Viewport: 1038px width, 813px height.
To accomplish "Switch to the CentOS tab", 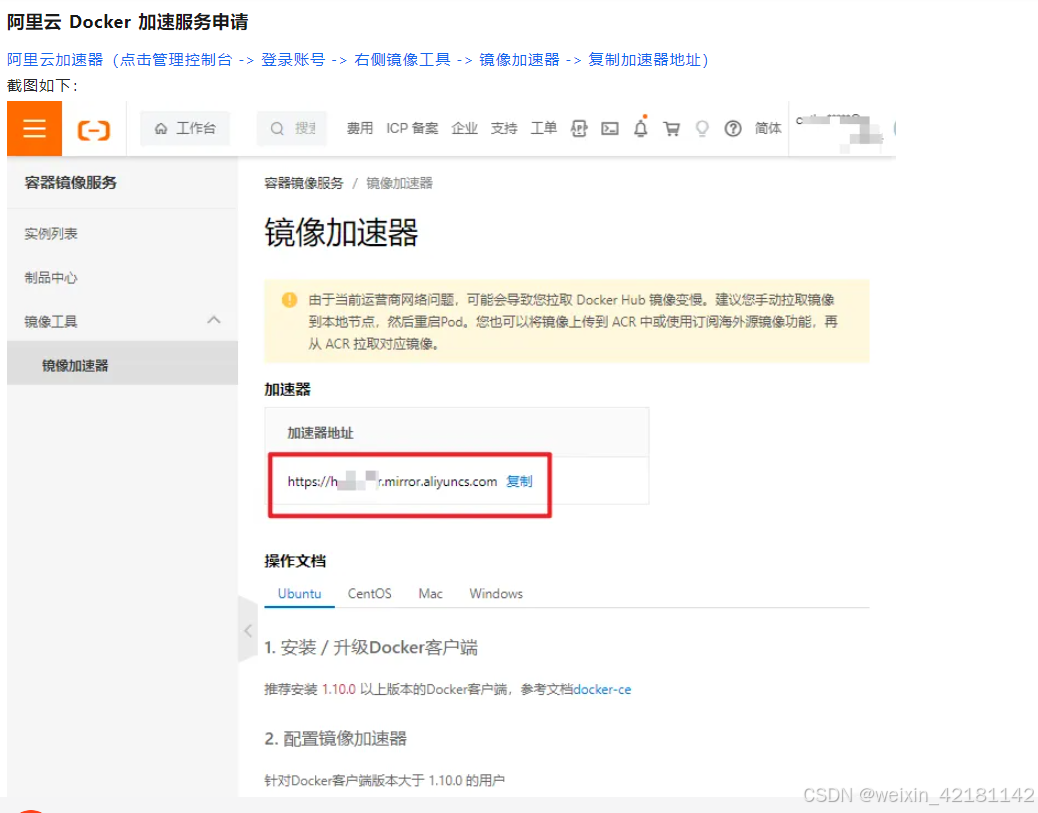I will coord(369,593).
